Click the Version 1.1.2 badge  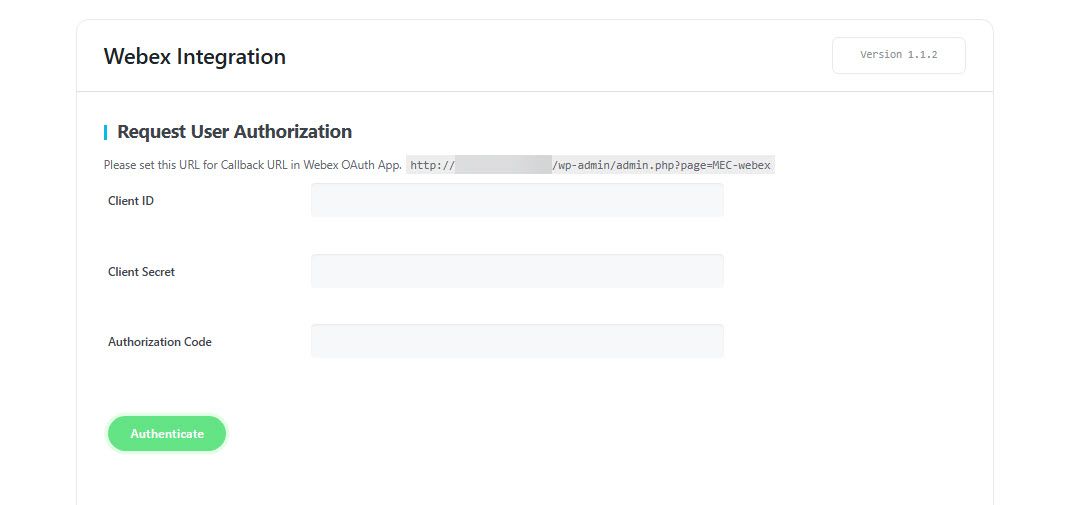click(899, 55)
